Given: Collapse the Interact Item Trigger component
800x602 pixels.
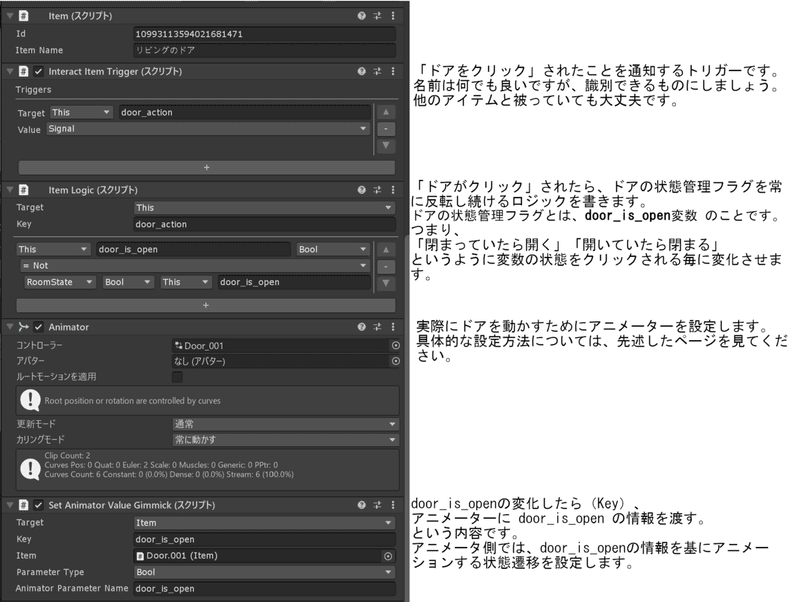Looking at the screenshot, I should click(10, 71).
